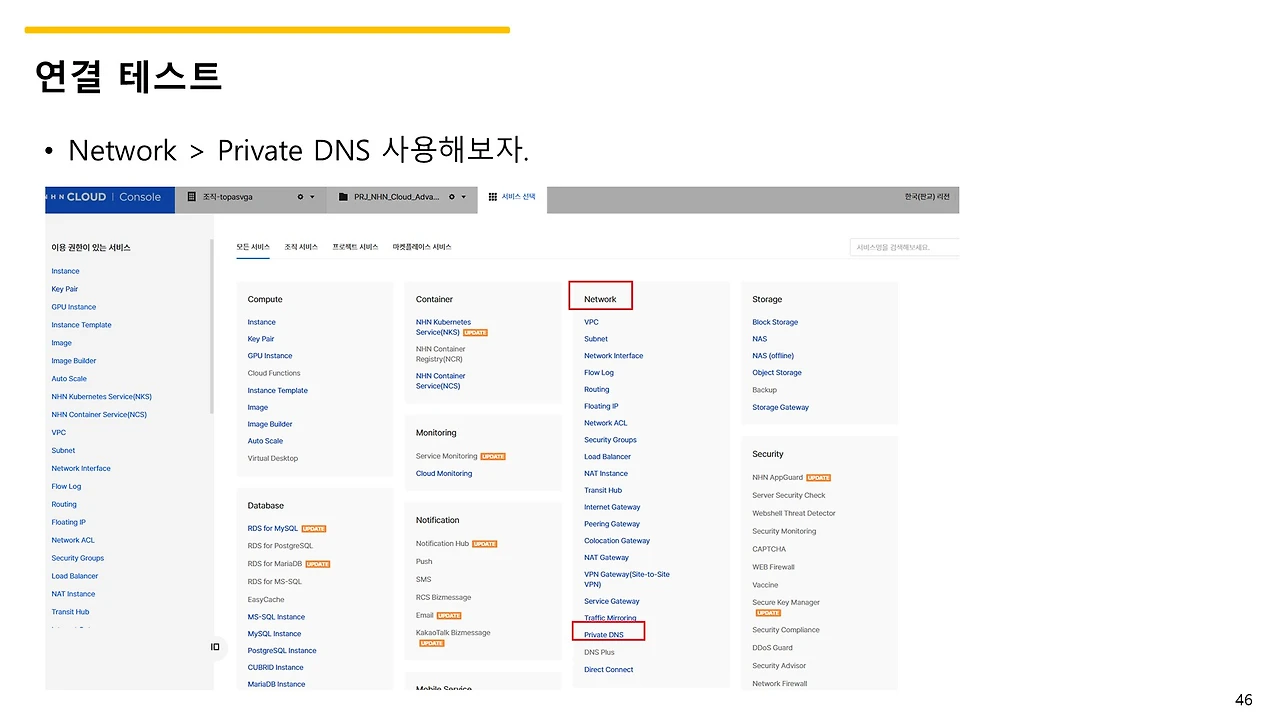Open Cloud Functions under Compute
1280x720 pixels.
click(274, 373)
